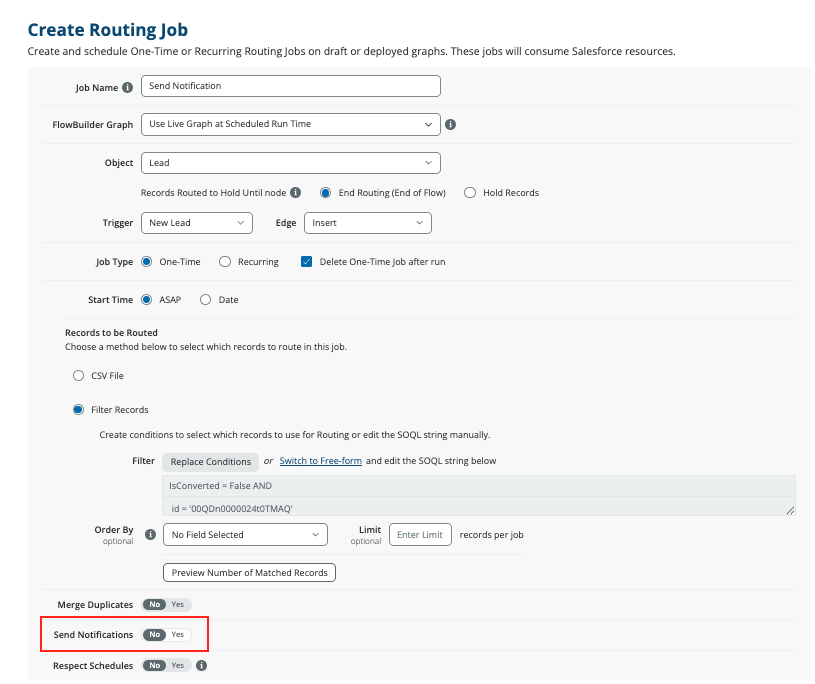
Task: Open the Order By field dropdown
Action: click(x=245, y=535)
